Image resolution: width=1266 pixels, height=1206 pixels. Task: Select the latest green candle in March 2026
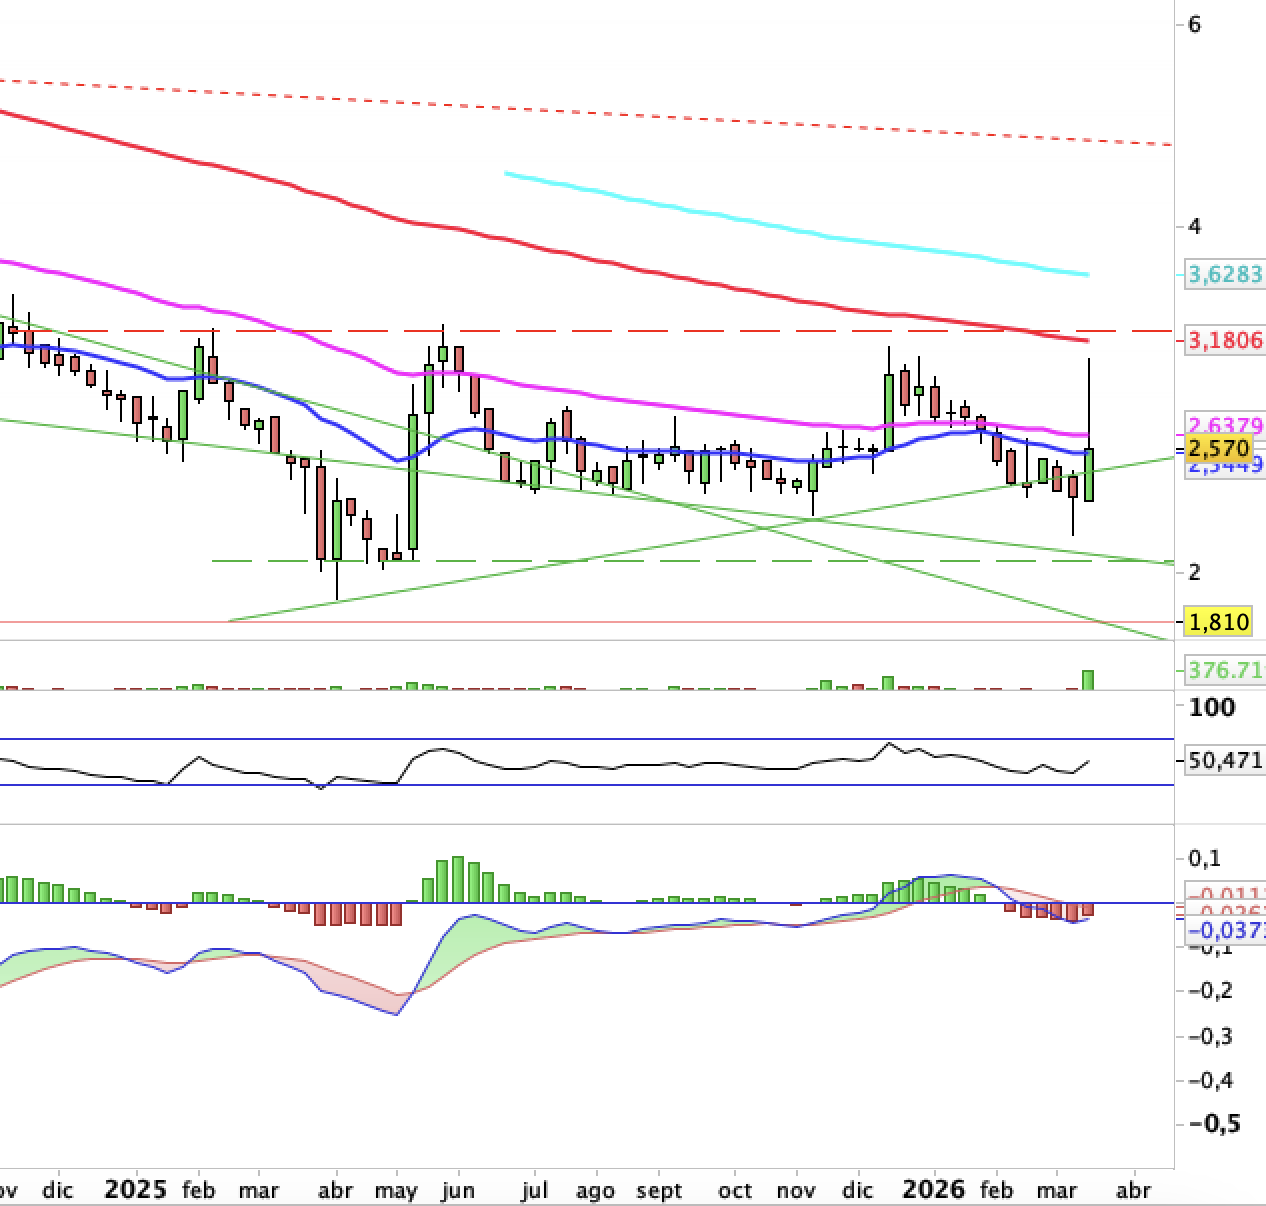pyautogui.click(x=1089, y=475)
